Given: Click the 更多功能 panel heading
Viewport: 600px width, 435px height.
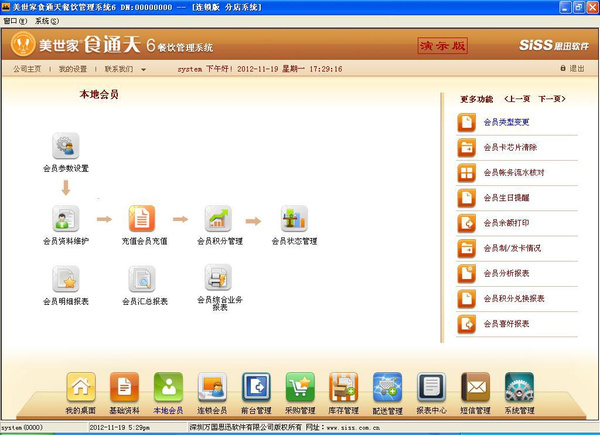Looking at the screenshot, I should click(x=476, y=99).
